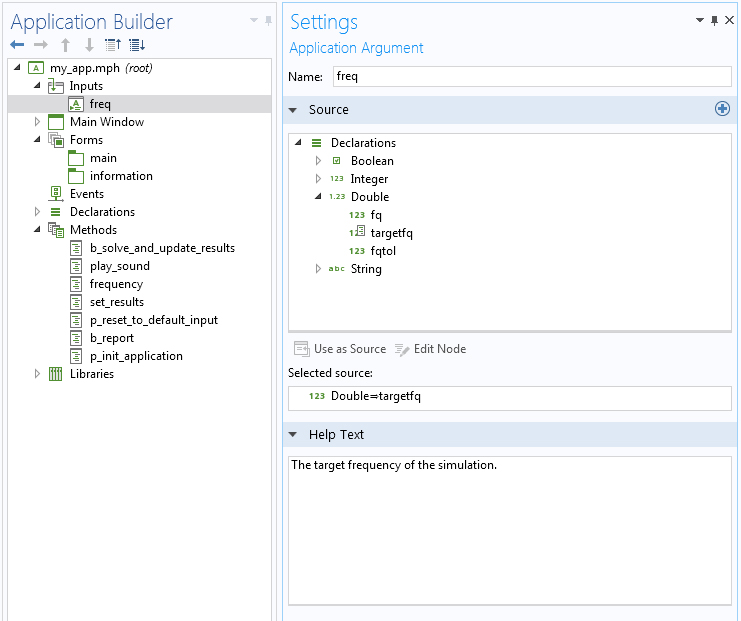This screenshot has width=741, height=621.
Task: Expand the Integer declarations
Action: point(318,179)
